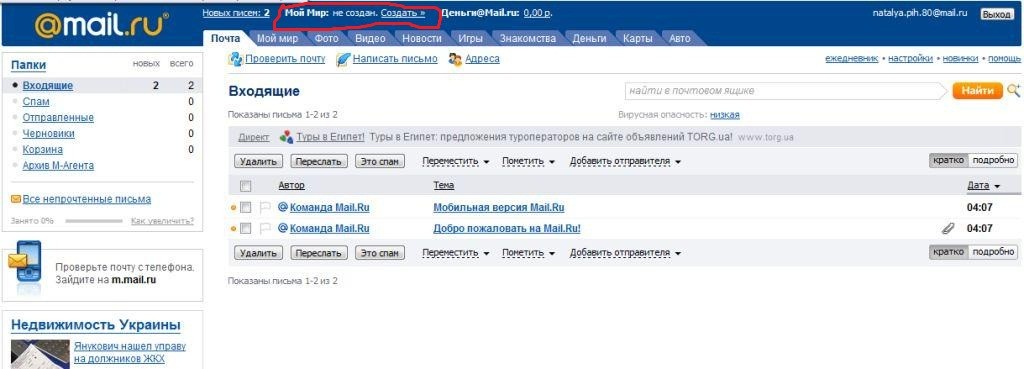This screenshot has height=369, width=1024.
Task: Switch to подробно view in bottom toolbar
Action: click(x=993, y=252)
